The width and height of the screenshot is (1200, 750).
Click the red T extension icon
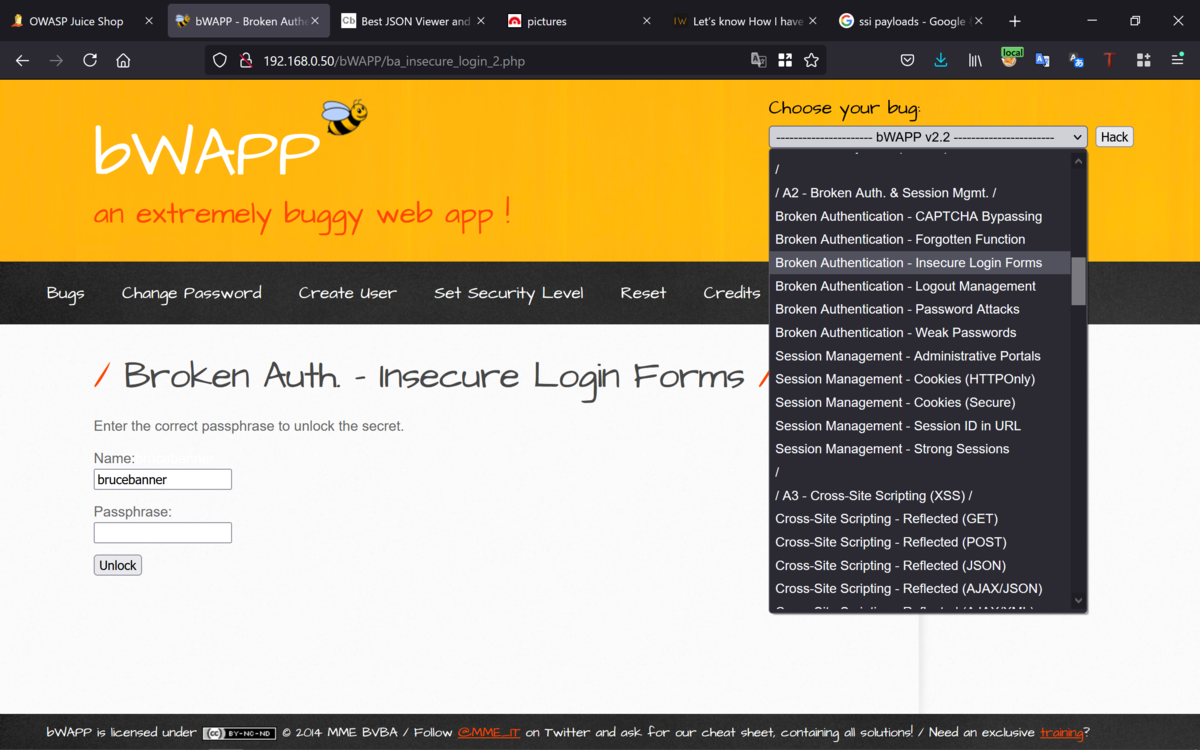pos(1109,60)
